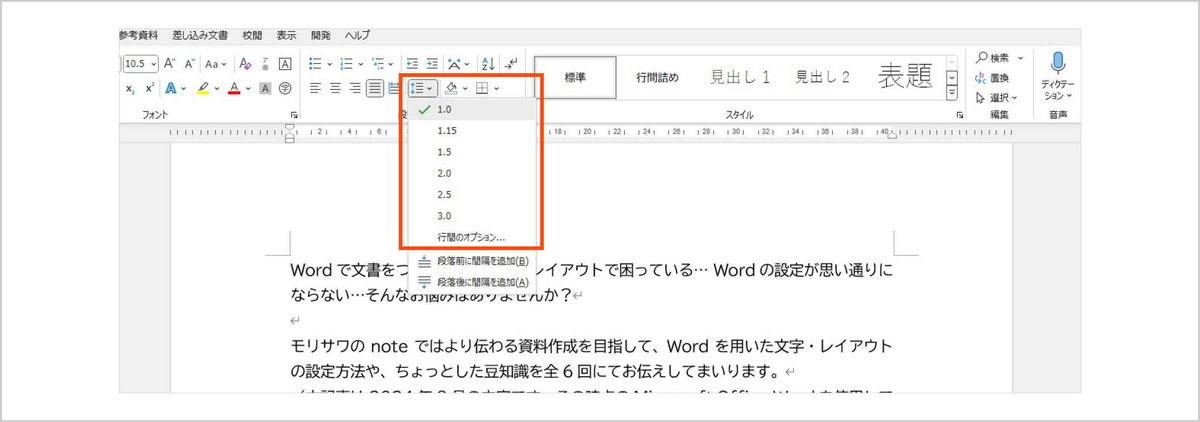Viewport: 1200px width, 422px height.
Task: Open shading color dropdown arrow
Action: [465, 88]
